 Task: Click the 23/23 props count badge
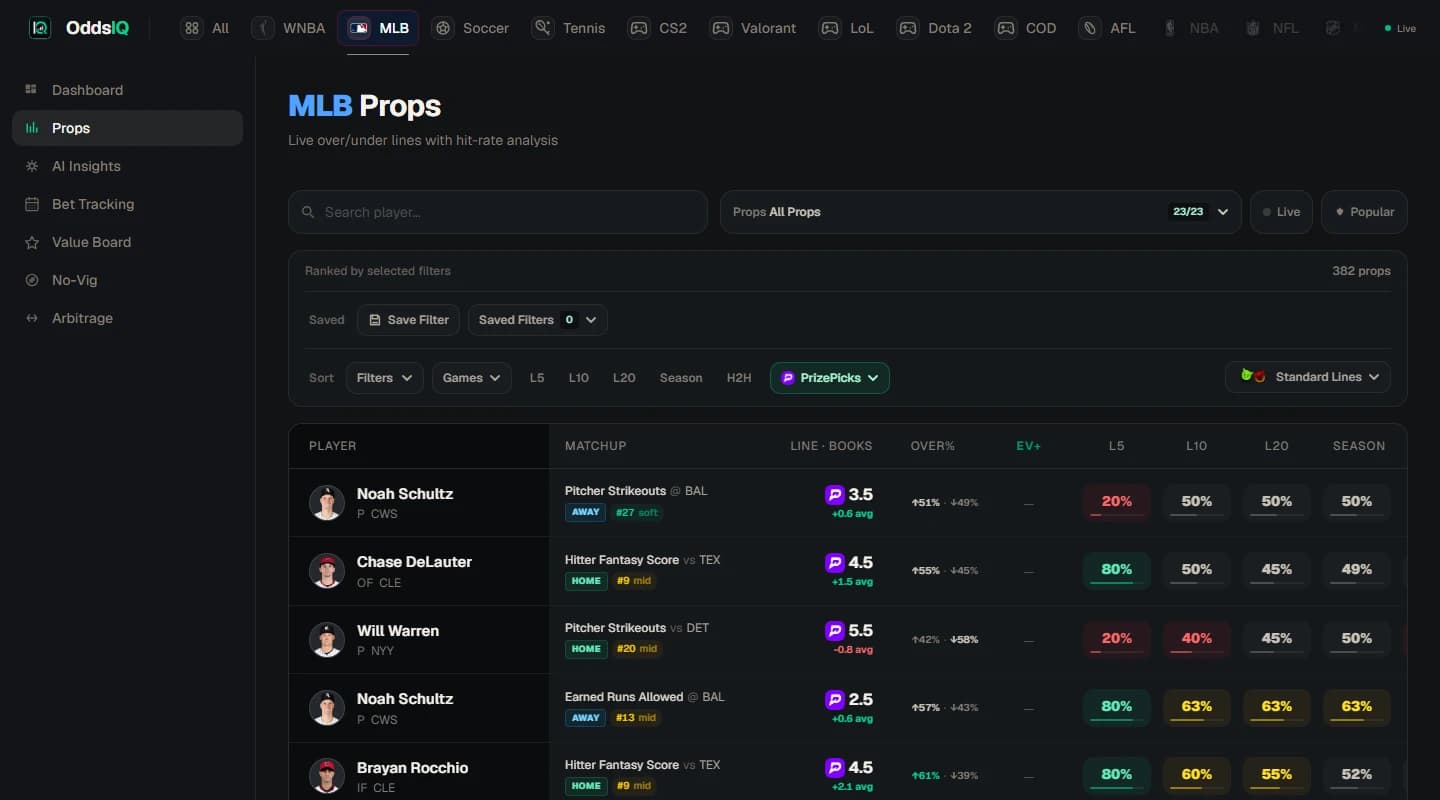pos(1188,212)
